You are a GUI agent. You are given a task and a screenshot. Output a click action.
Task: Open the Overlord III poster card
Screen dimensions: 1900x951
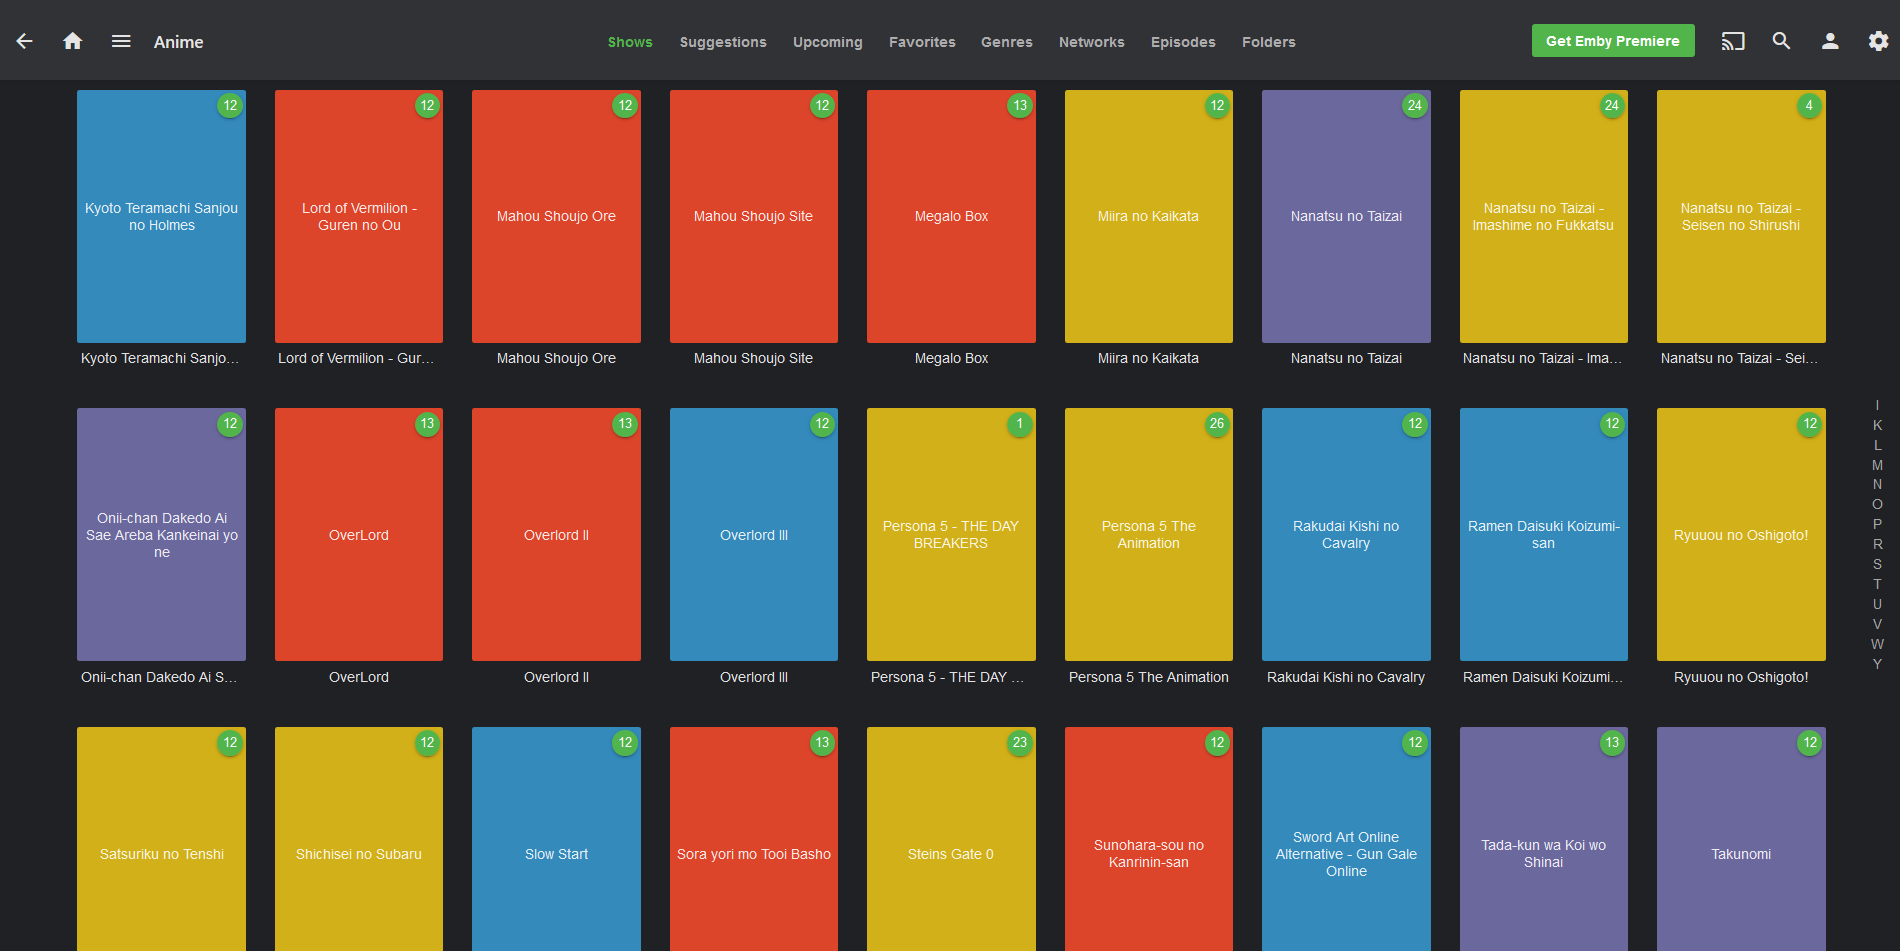(754, 534)
